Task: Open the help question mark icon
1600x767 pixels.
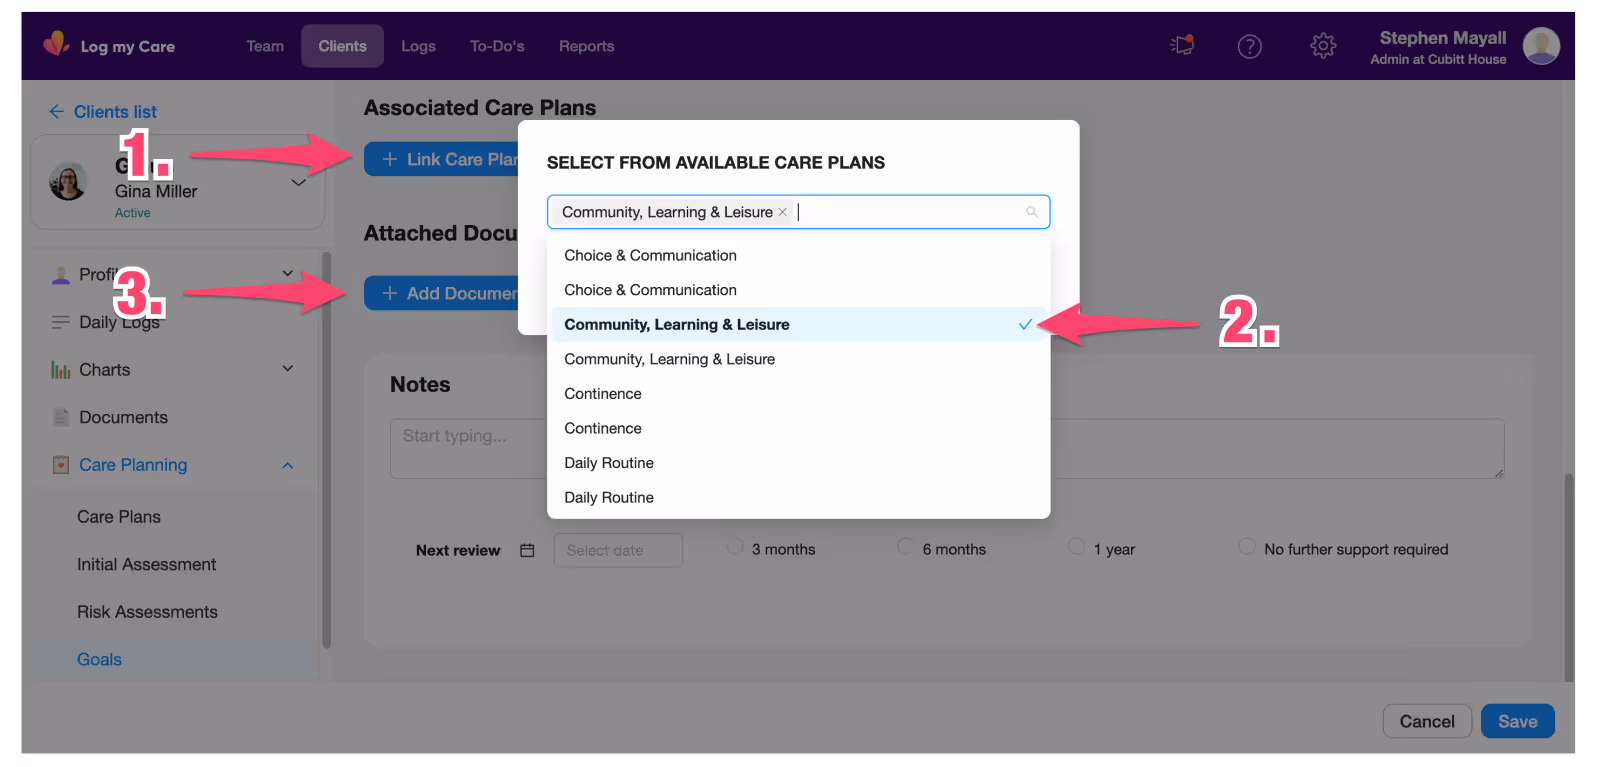Action: pyautogui.click(x=1249, y=46)
